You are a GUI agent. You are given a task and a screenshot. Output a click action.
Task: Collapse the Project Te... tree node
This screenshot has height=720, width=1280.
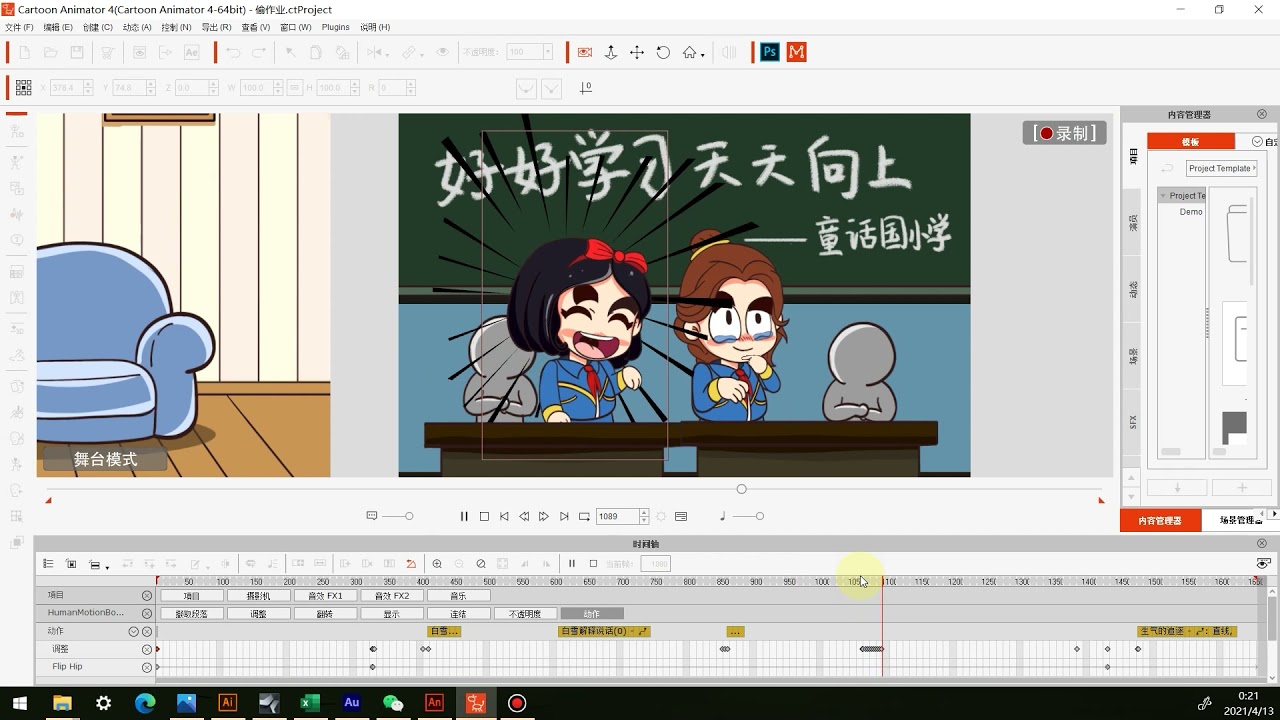1164,196
